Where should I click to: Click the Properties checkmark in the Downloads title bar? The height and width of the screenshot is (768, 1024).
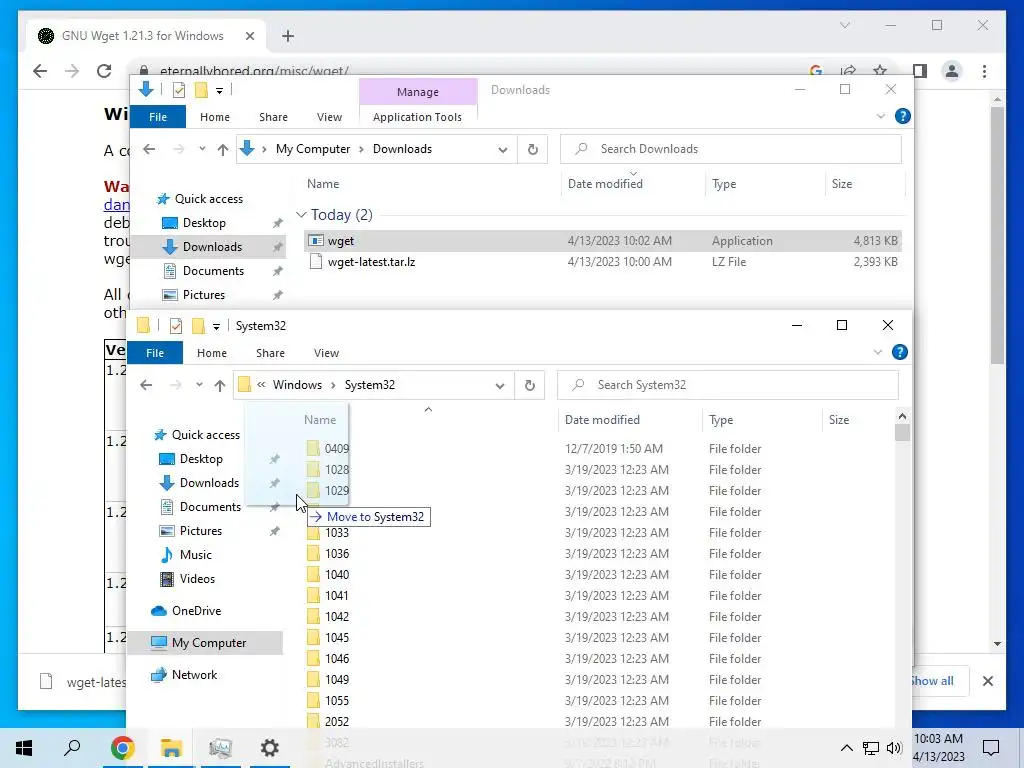tap(178, 90)
